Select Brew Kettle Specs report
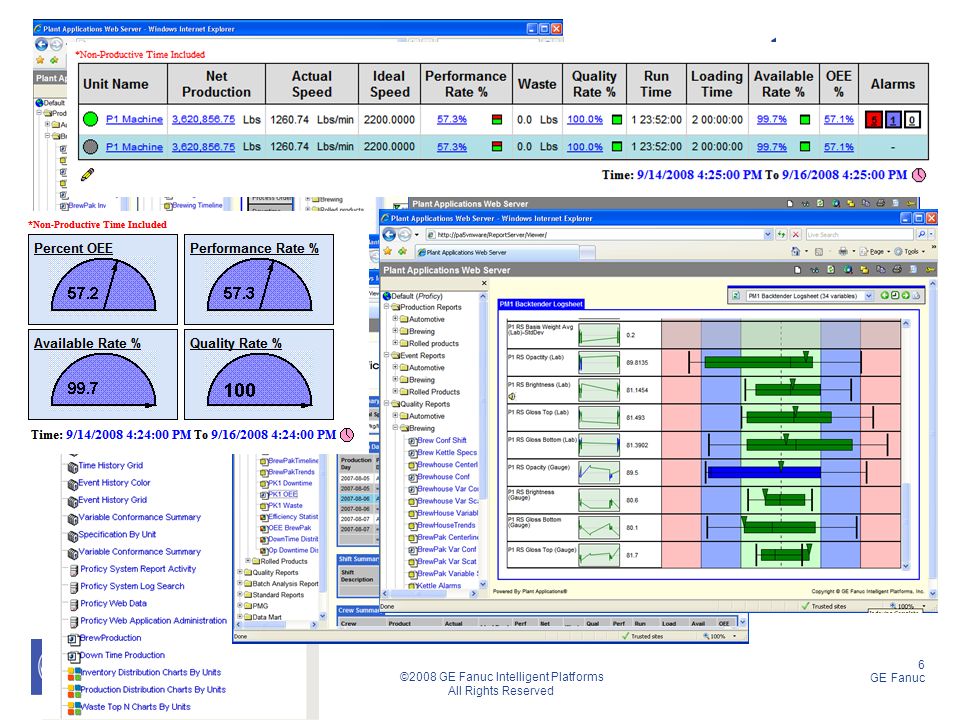This screenshot has width=960, height=720. point(446,452)
